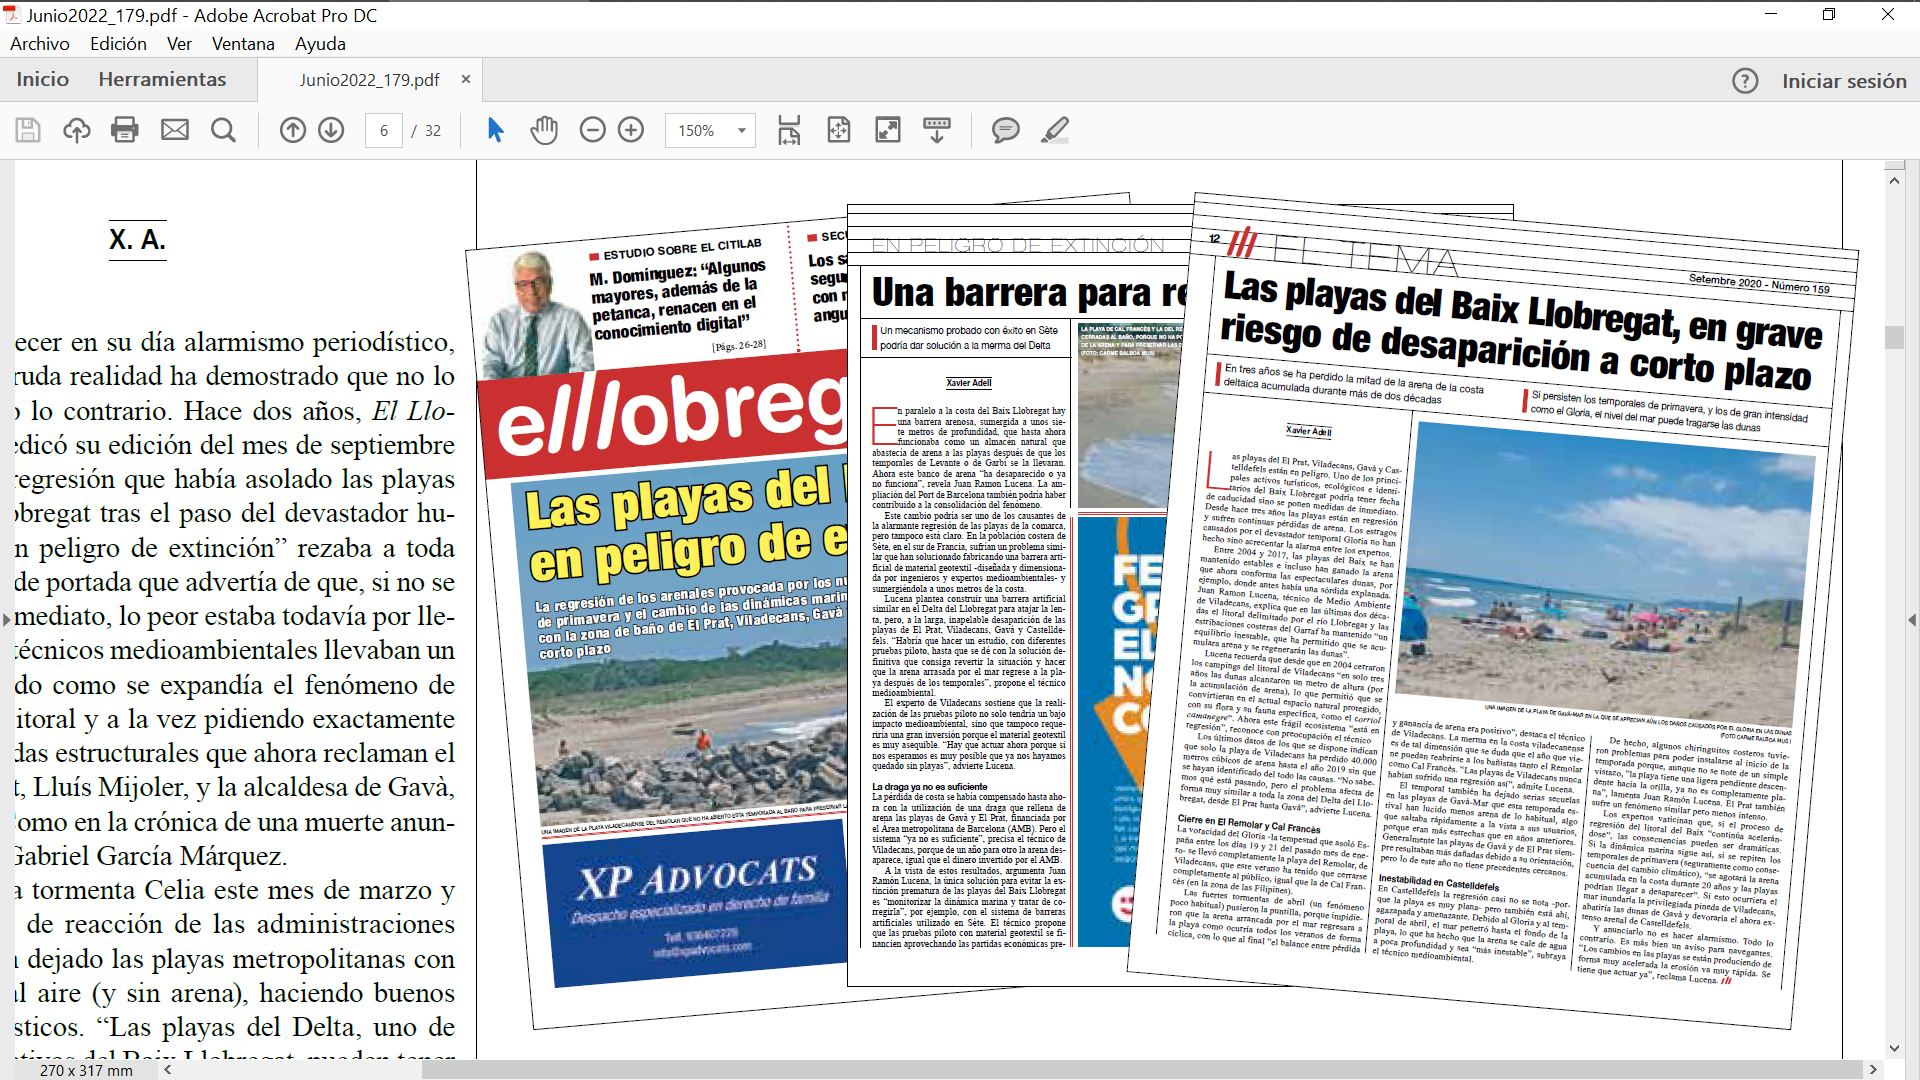Switch to the Herramientas tab
The width and height of the screenshot is (1920, 1080).
(x=162, y=79)
